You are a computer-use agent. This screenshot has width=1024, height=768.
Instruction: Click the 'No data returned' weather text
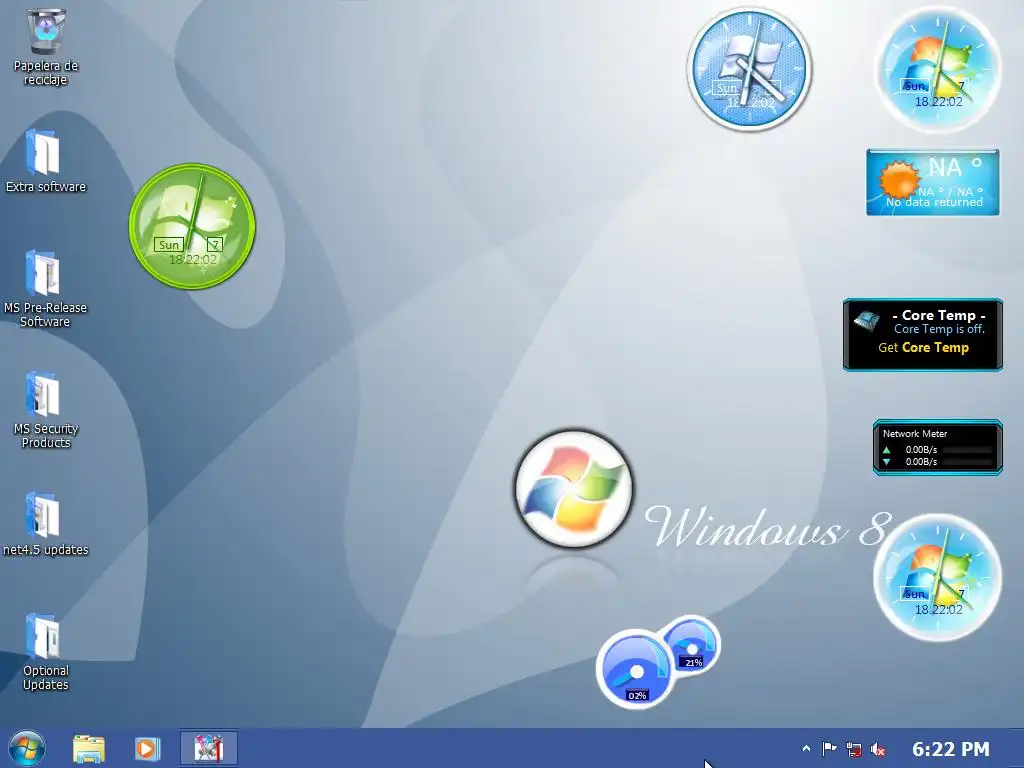click(934, 202)
